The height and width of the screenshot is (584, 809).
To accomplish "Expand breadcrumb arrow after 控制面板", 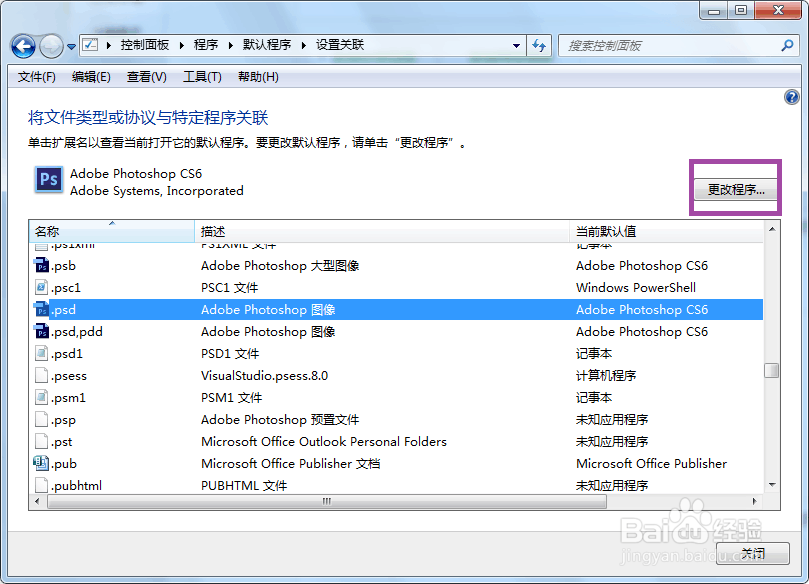I will 182,45.
